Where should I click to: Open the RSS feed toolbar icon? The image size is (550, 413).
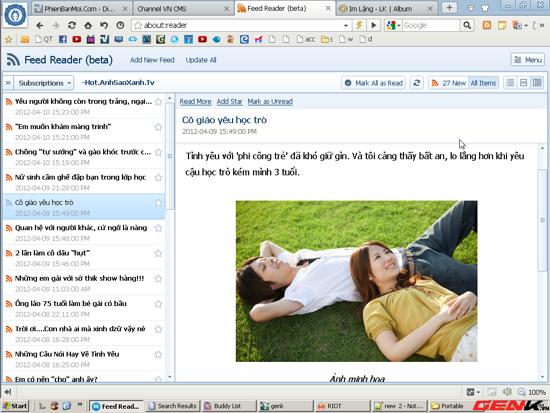(487, 25)
